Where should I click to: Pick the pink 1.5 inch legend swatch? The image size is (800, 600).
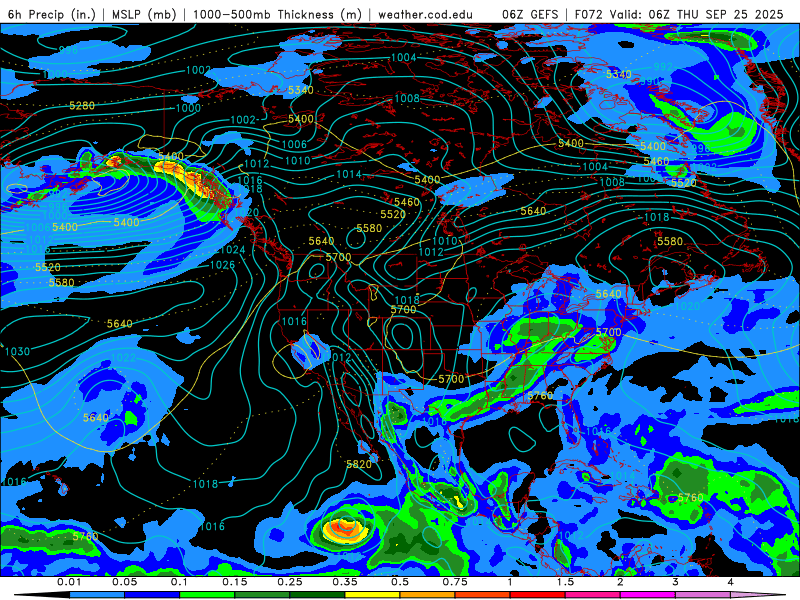click(x=593, y=595)
